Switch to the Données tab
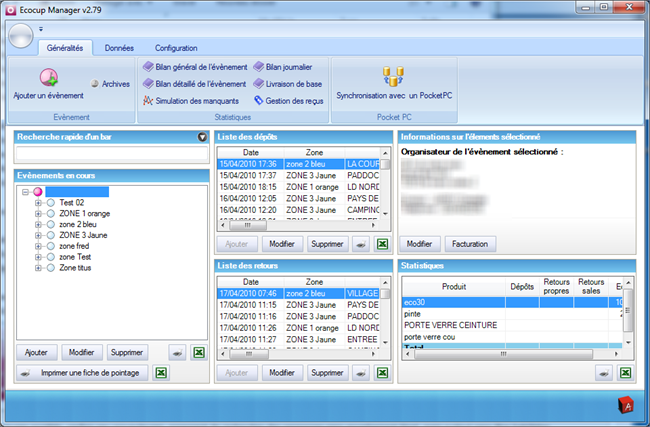This screenshot has height=427, width=650. (119, 47)
